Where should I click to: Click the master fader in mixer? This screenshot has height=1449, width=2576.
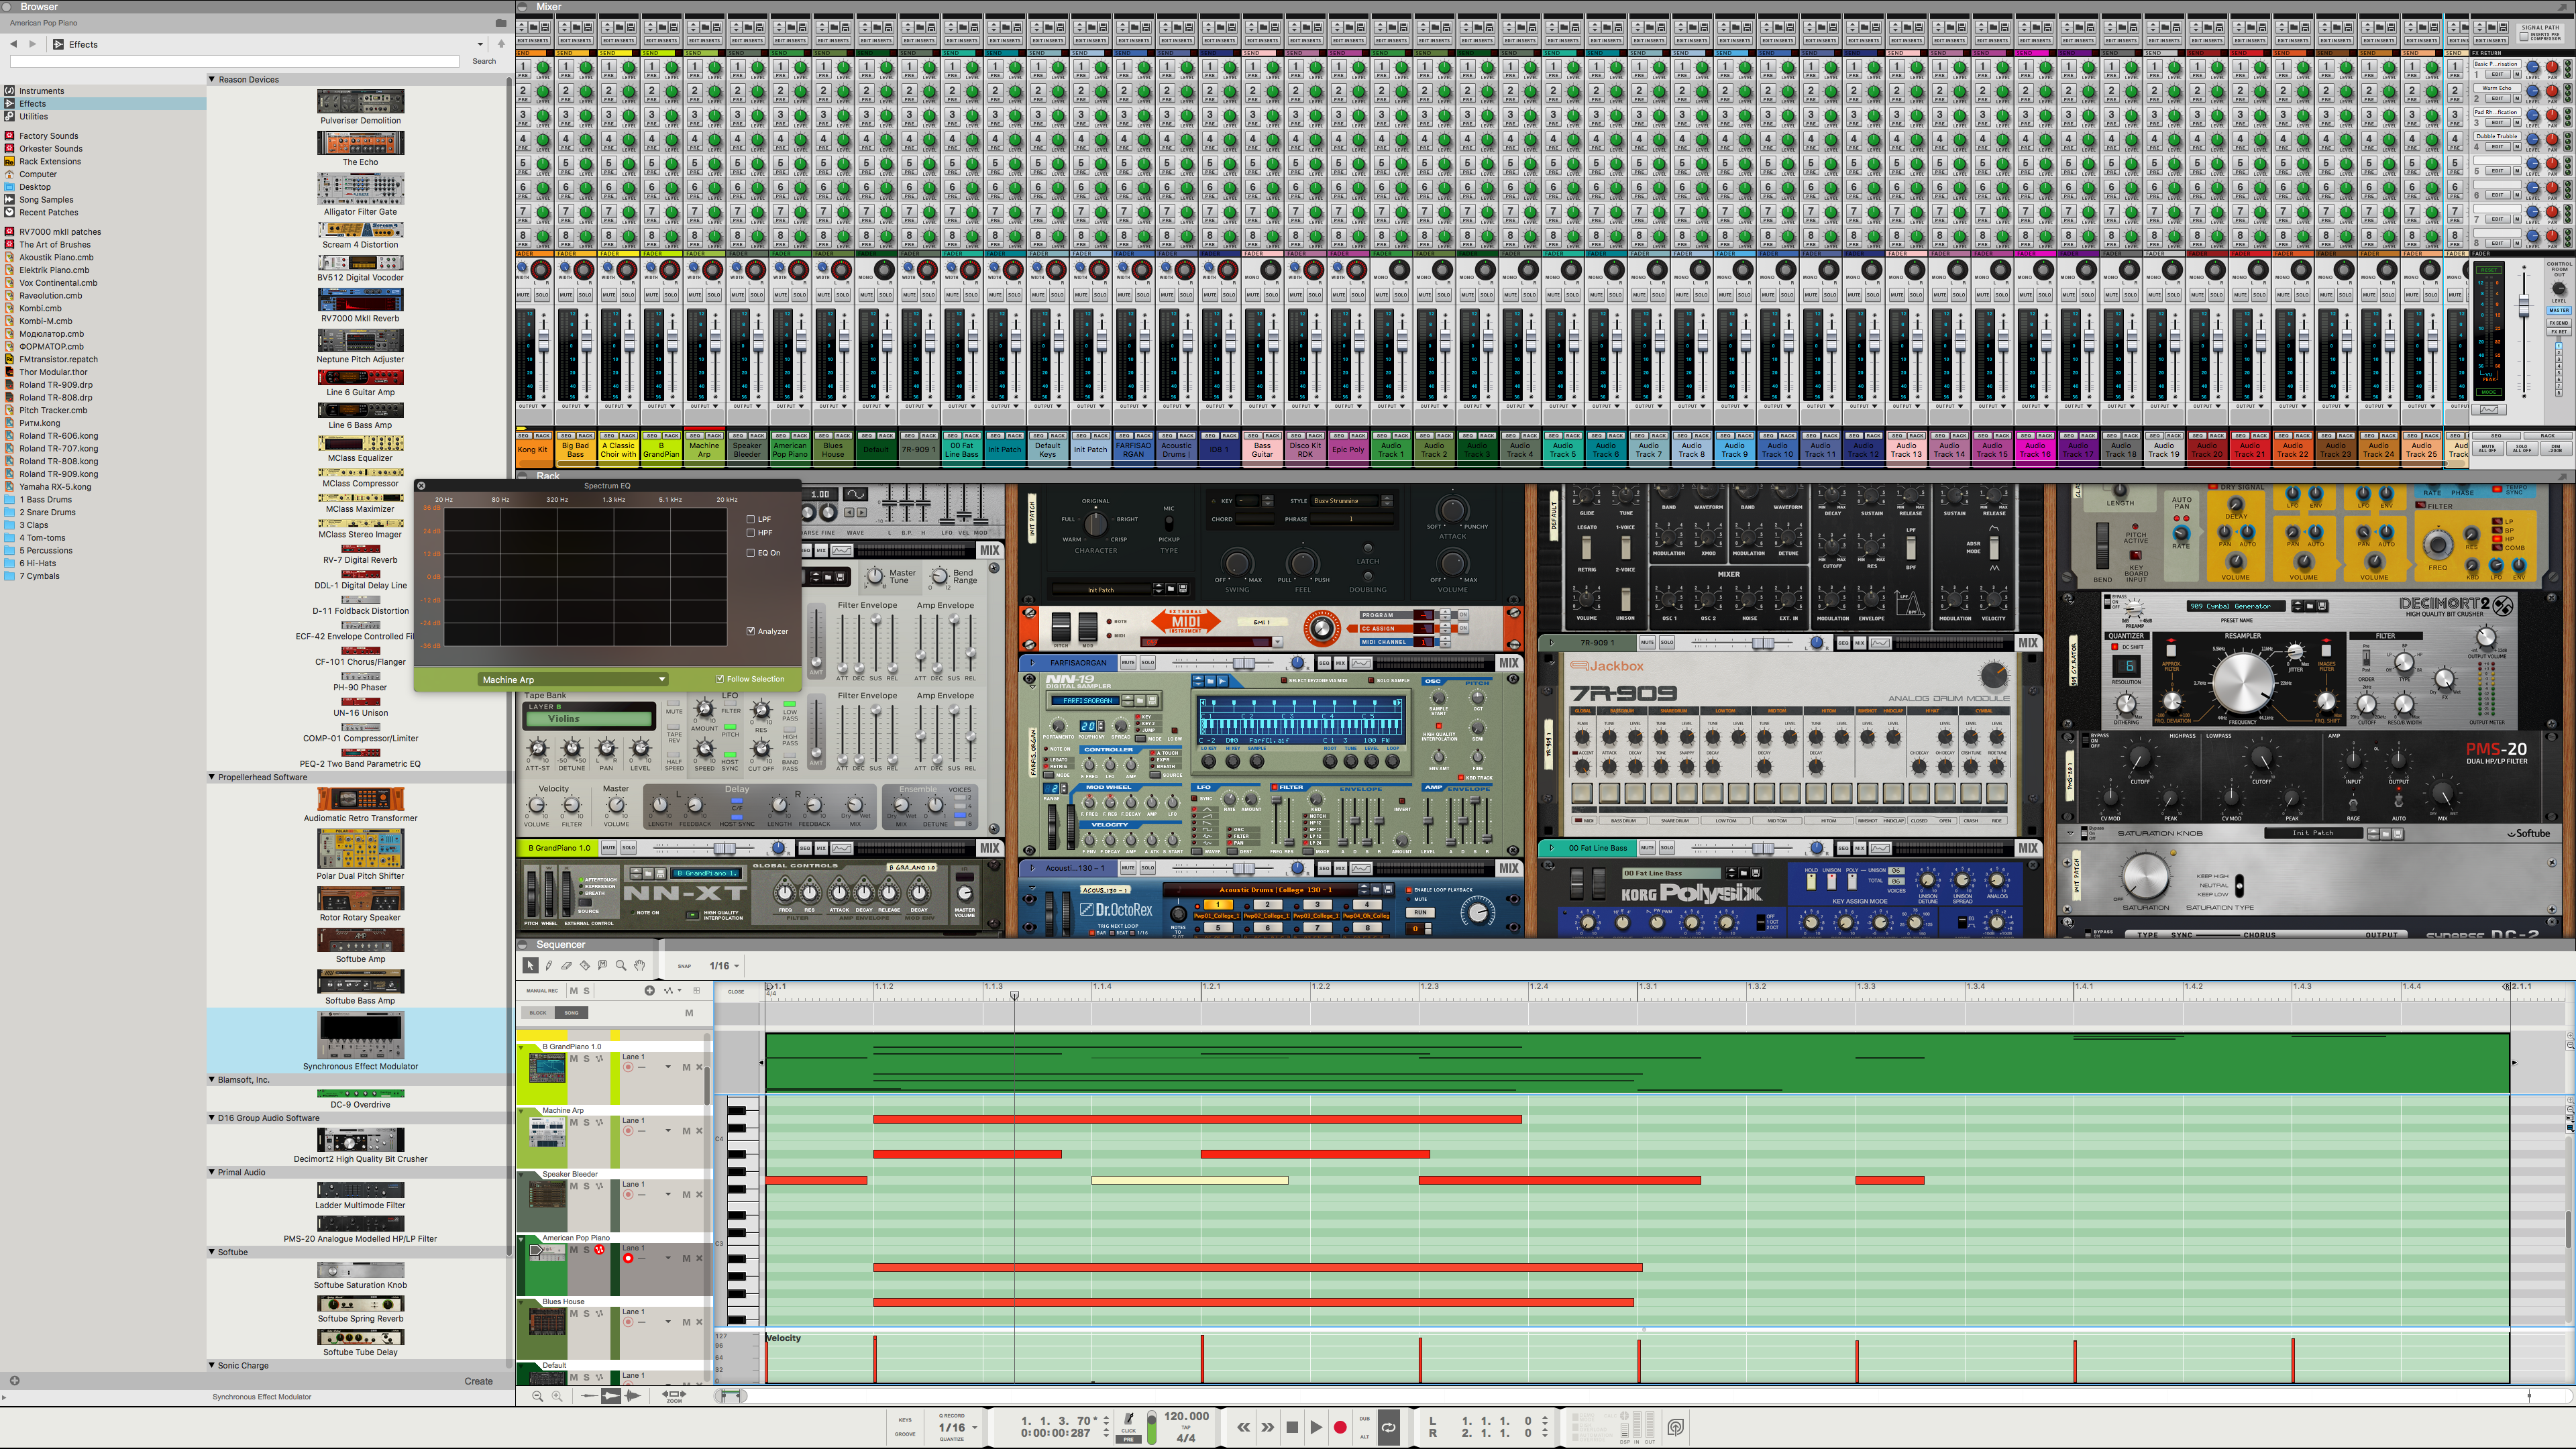click(2524, 305)
